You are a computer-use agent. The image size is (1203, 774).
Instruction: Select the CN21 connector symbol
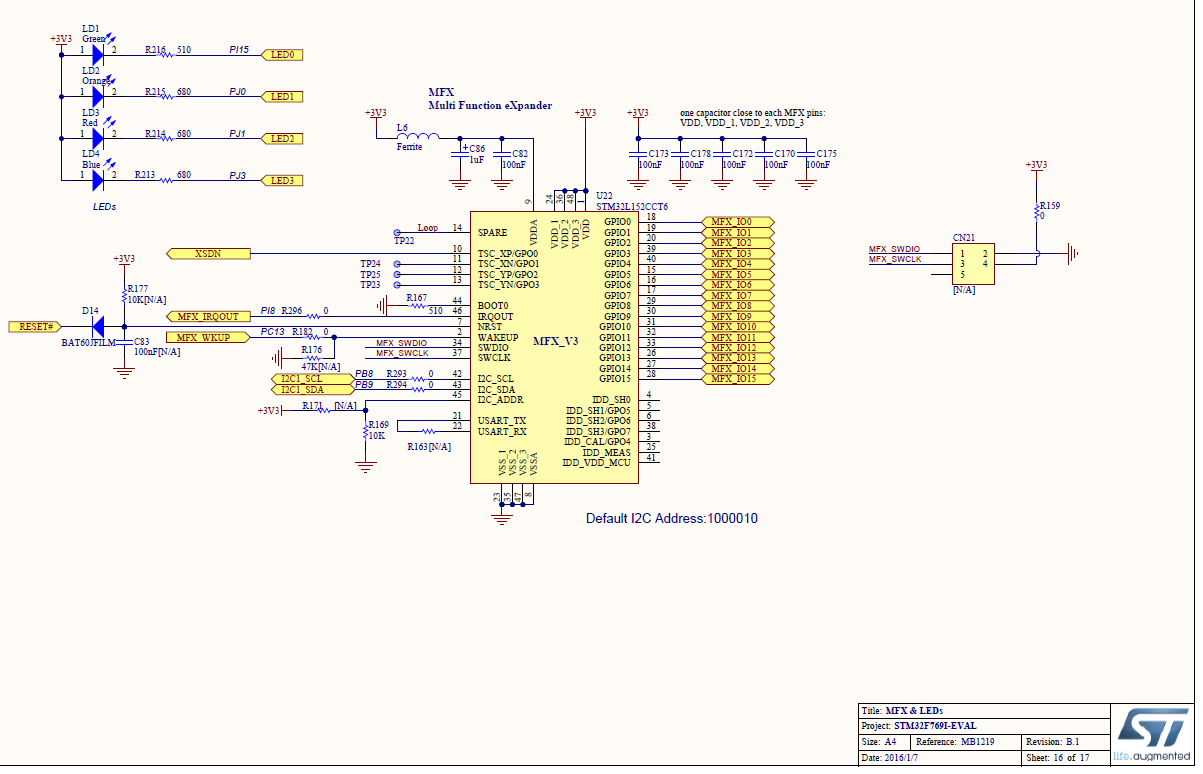pyautogui.click(x=972, y=264)
